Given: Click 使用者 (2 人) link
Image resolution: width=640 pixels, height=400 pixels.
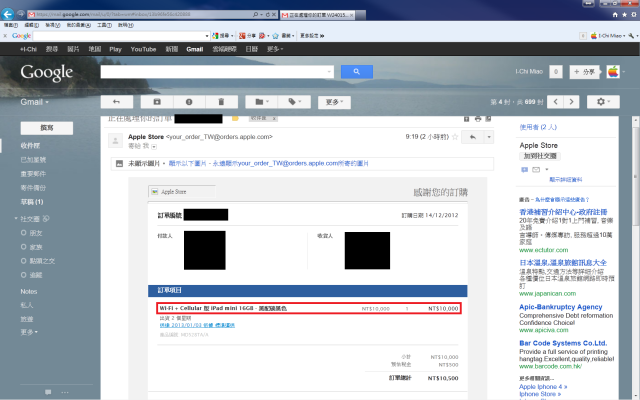Looking at the screenshot, I should click(x=538, y=127).
